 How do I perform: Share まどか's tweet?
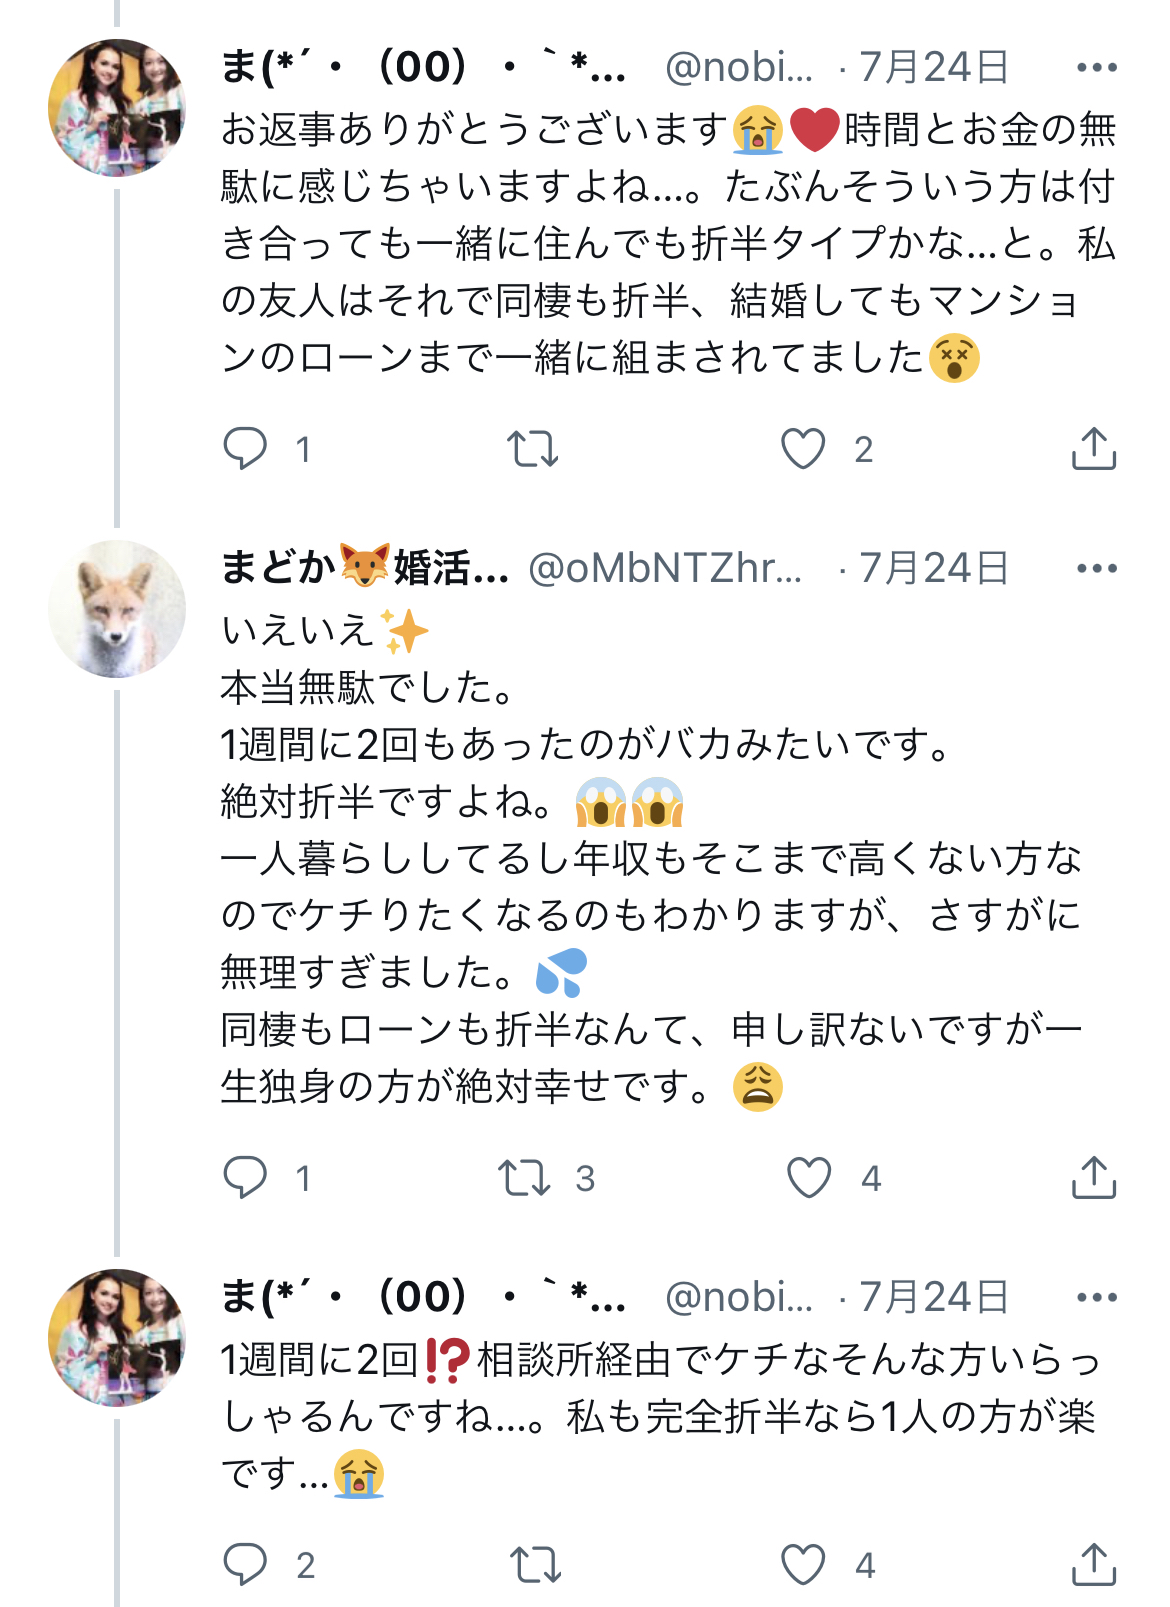[1093, 1177]
